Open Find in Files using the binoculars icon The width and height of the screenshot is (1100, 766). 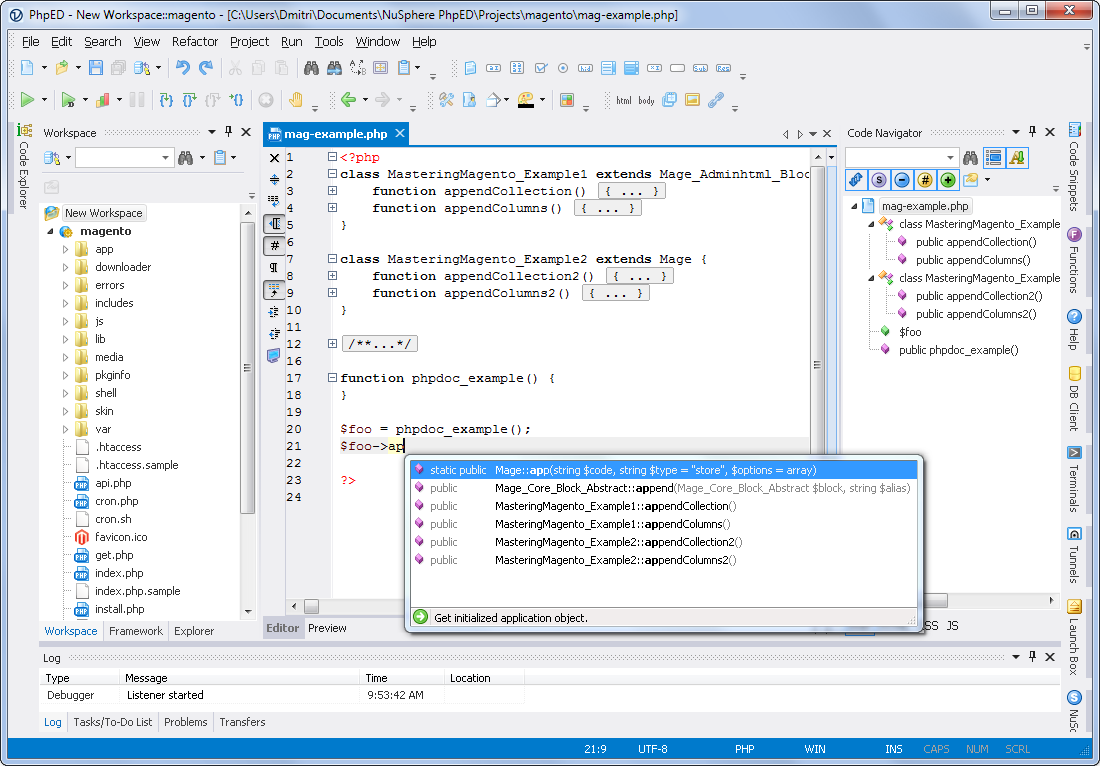(x=310, y=67)
